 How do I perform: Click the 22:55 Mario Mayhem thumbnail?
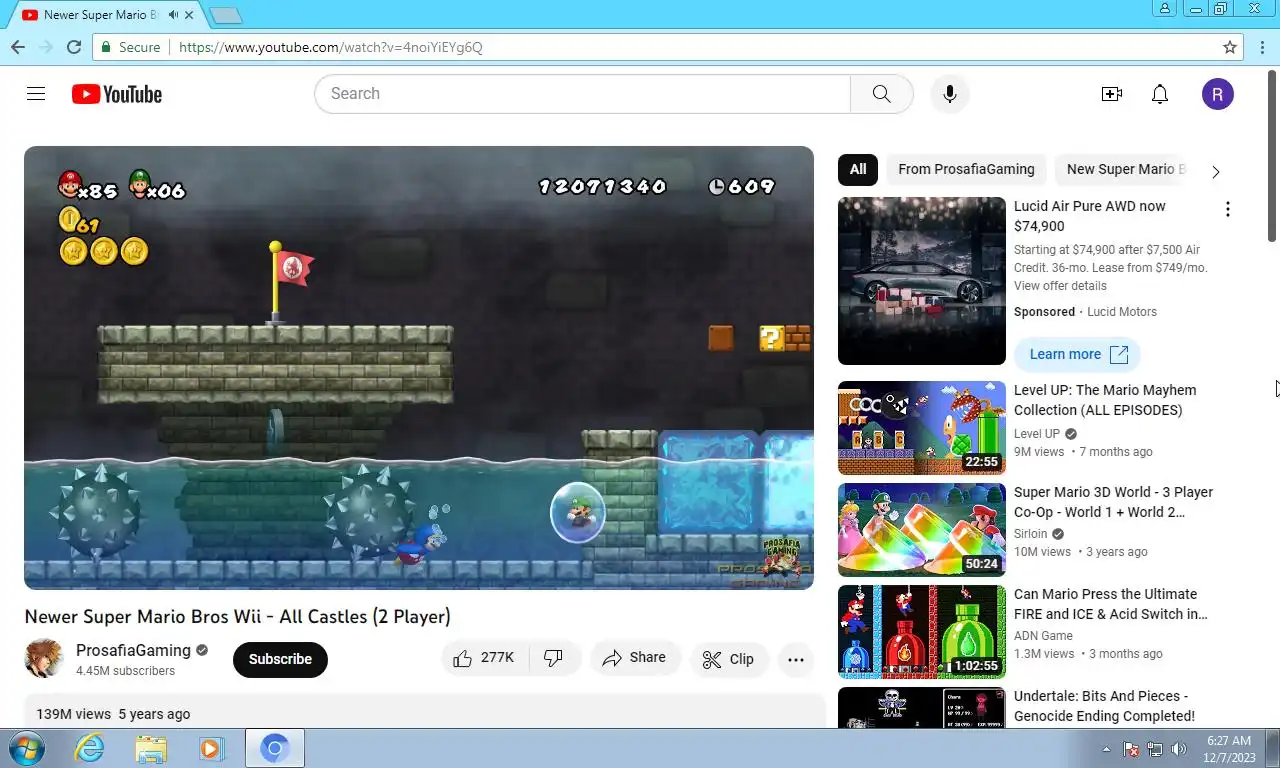922,428
